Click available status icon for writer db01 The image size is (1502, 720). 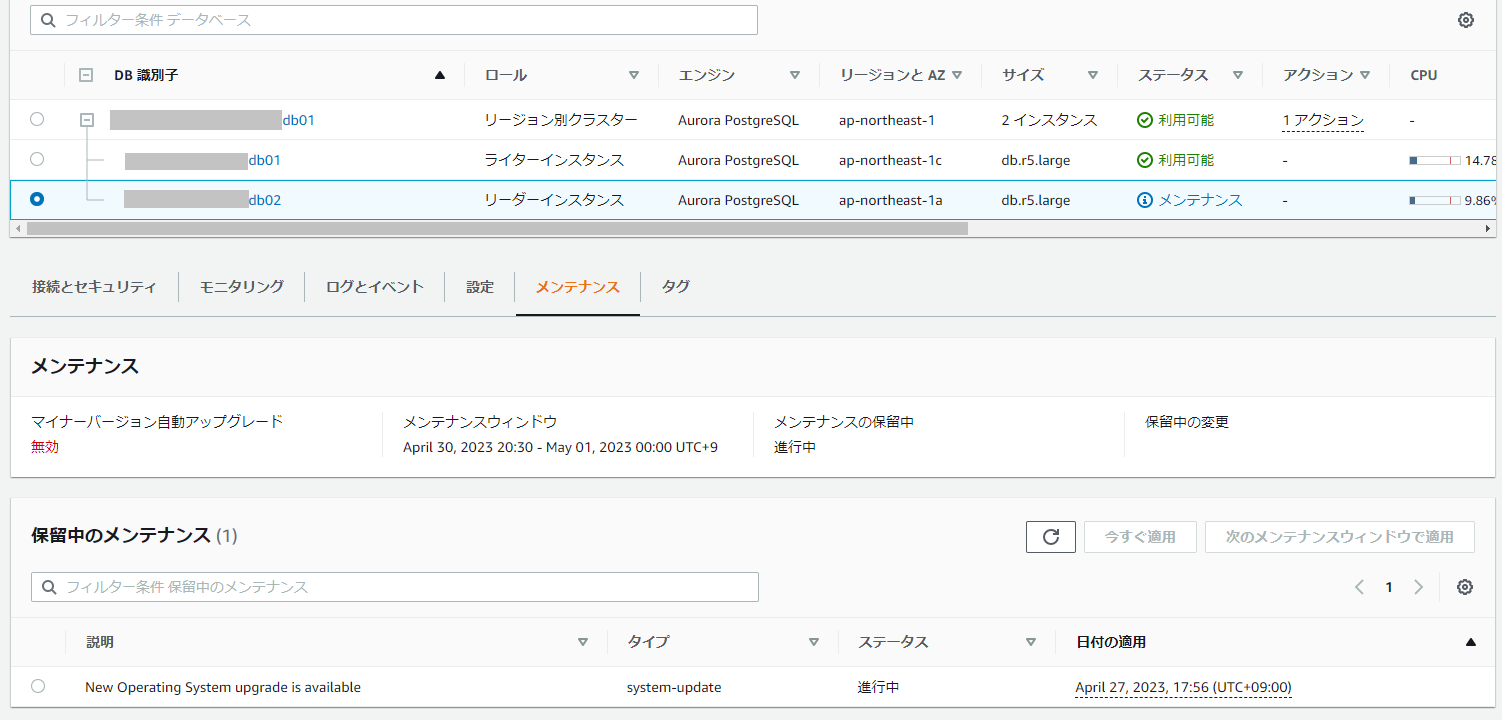[1145, 160]
